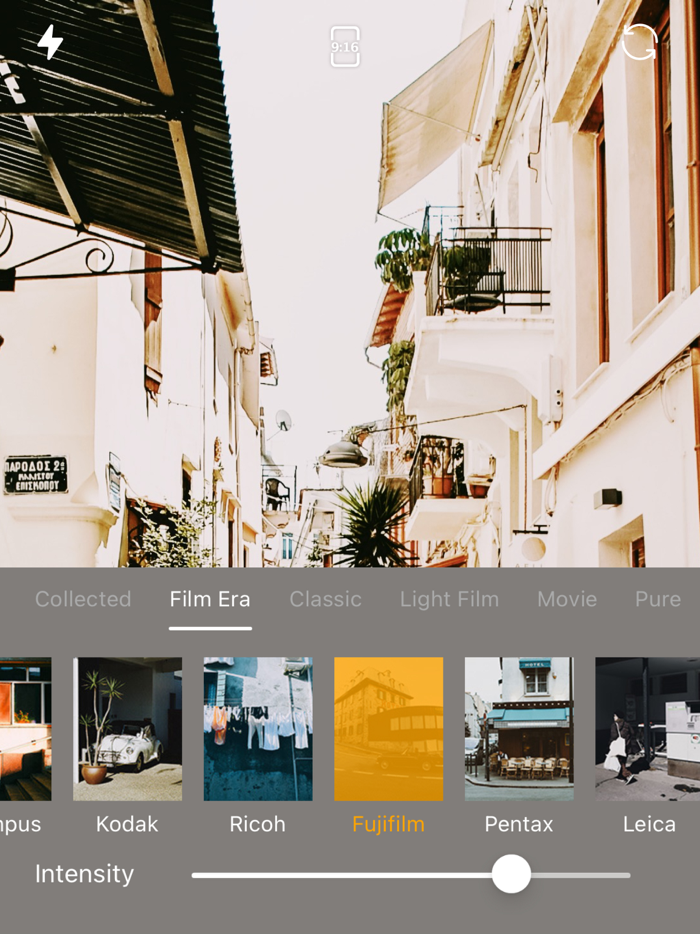Select the Film Era tab
700x934 pixels.
tap(210, 599)
